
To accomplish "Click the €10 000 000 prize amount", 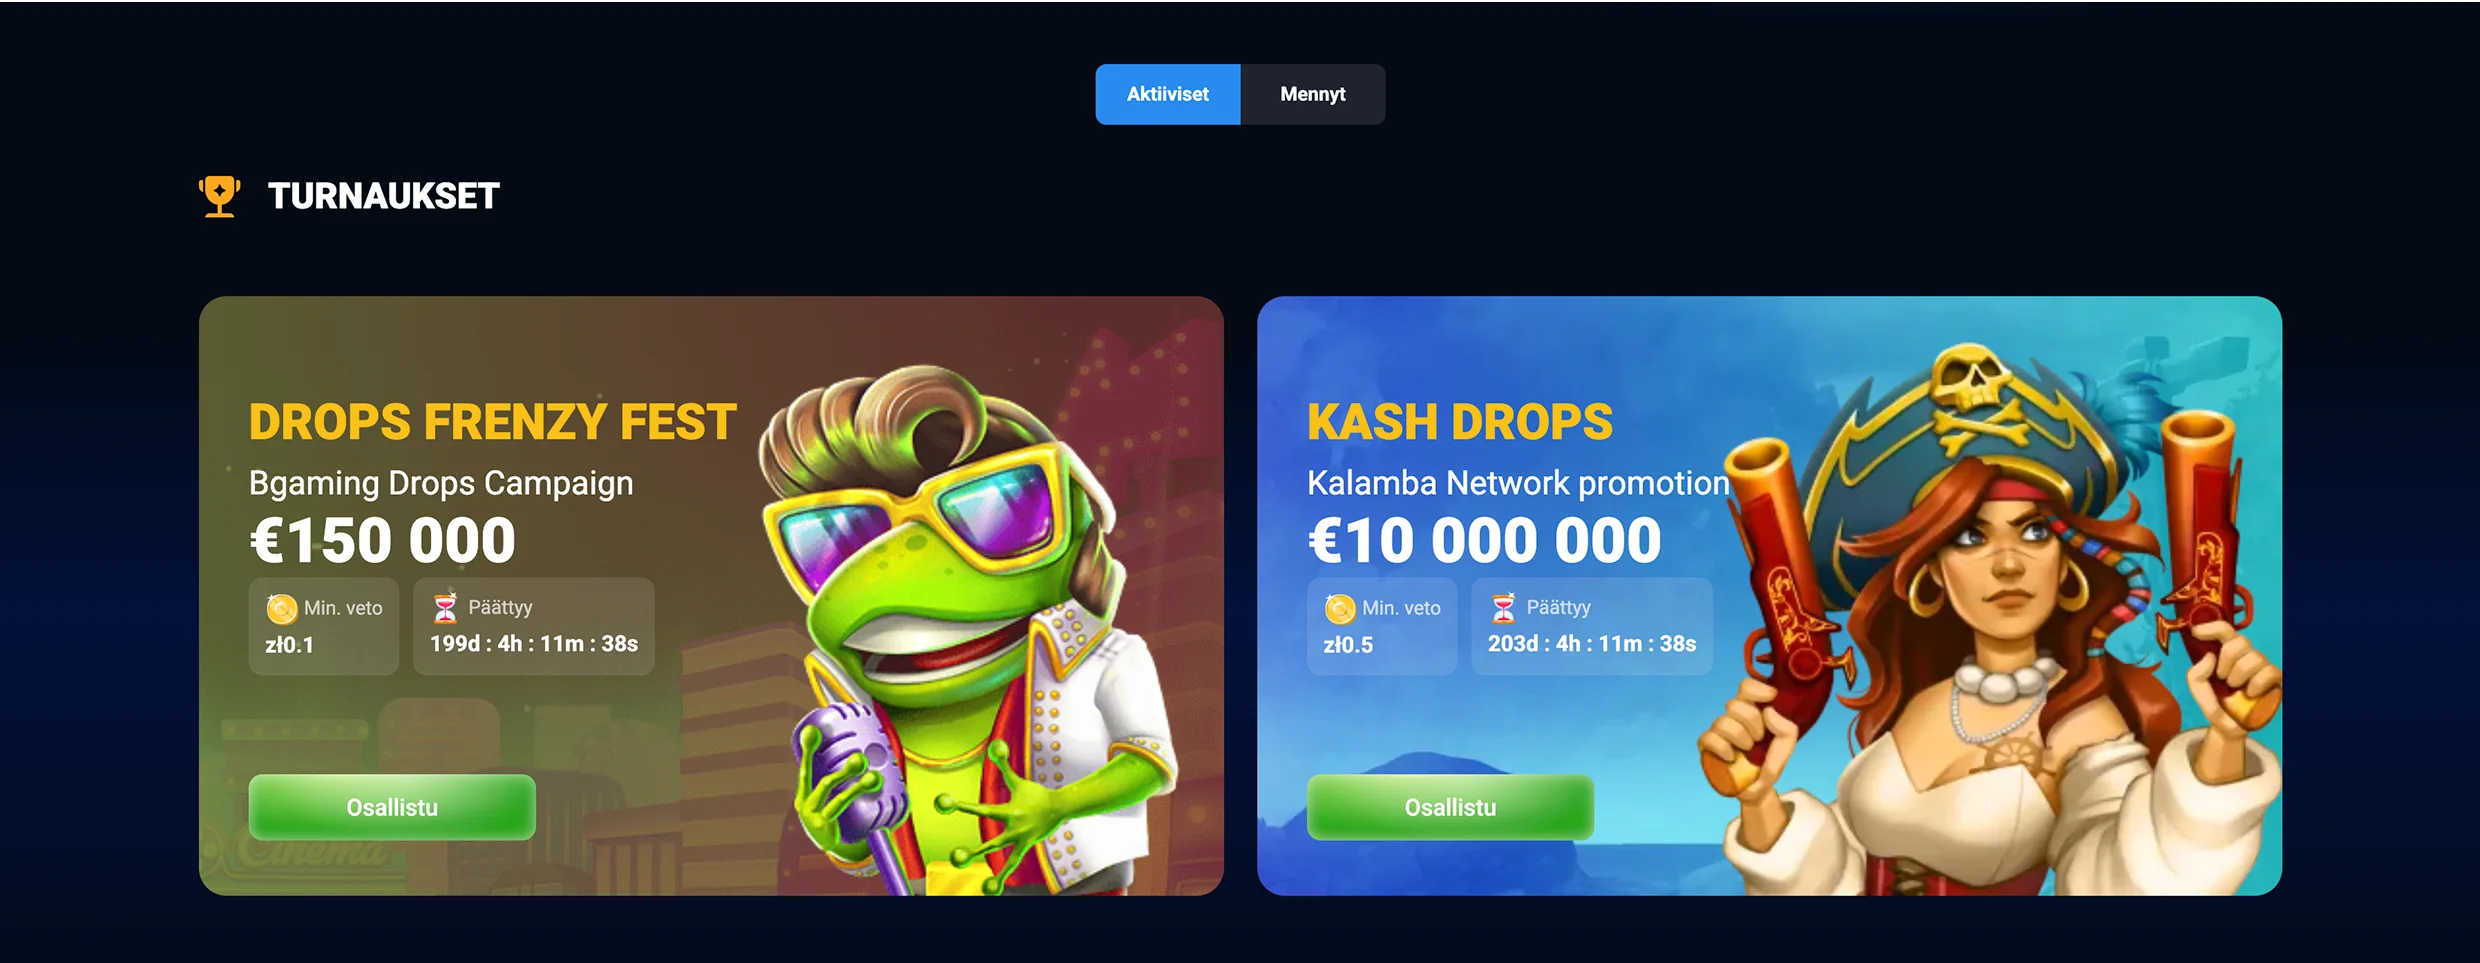I will [1484, 540].
